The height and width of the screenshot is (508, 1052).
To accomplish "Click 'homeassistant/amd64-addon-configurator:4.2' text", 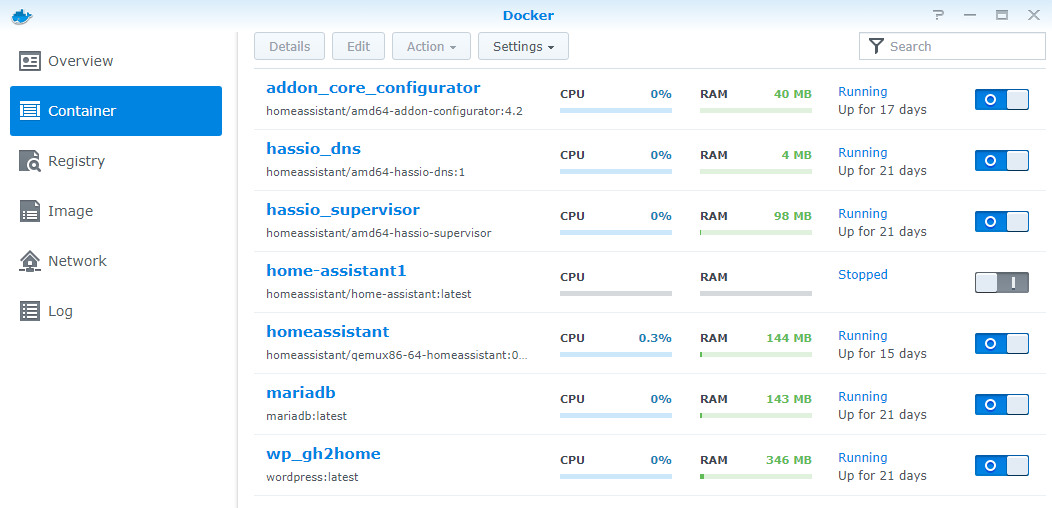I will coord(394,111).
